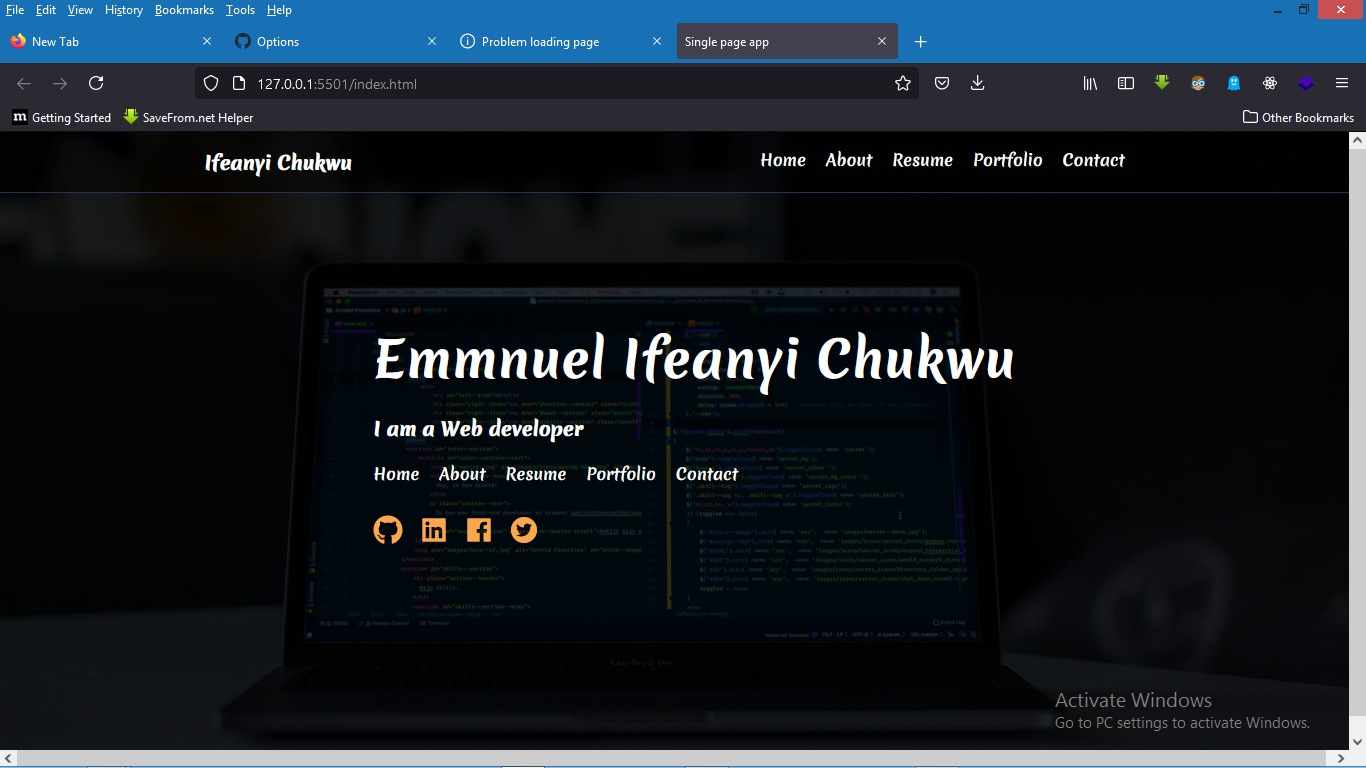Open the Other Bookmarks folder
The image size is (1366, 768).
[x=1298, y=117]
